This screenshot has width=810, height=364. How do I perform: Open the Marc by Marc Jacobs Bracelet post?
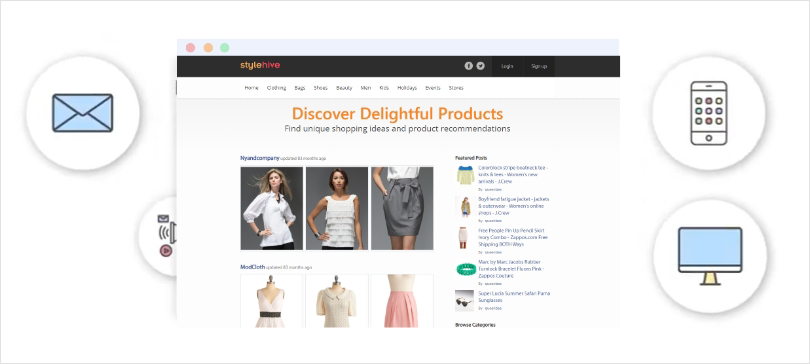[511, 268]
